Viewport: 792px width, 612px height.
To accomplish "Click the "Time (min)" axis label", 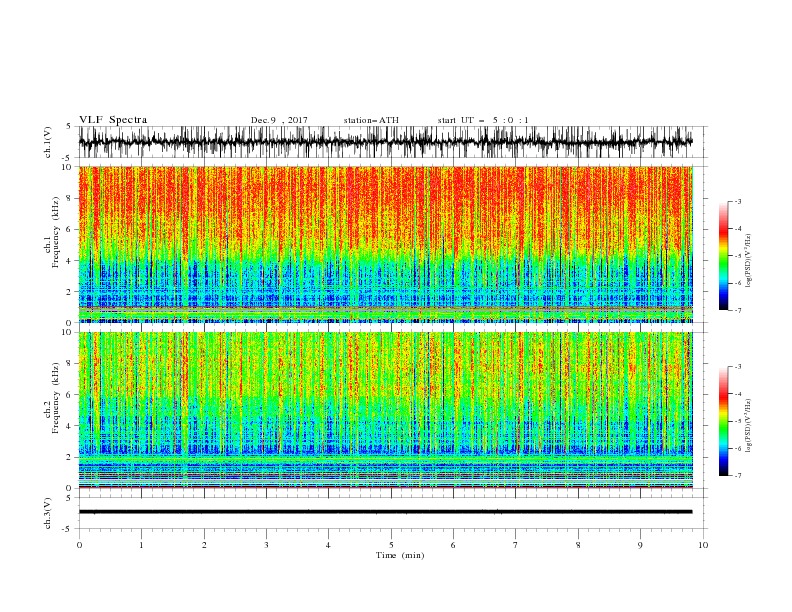I will 400,555.
